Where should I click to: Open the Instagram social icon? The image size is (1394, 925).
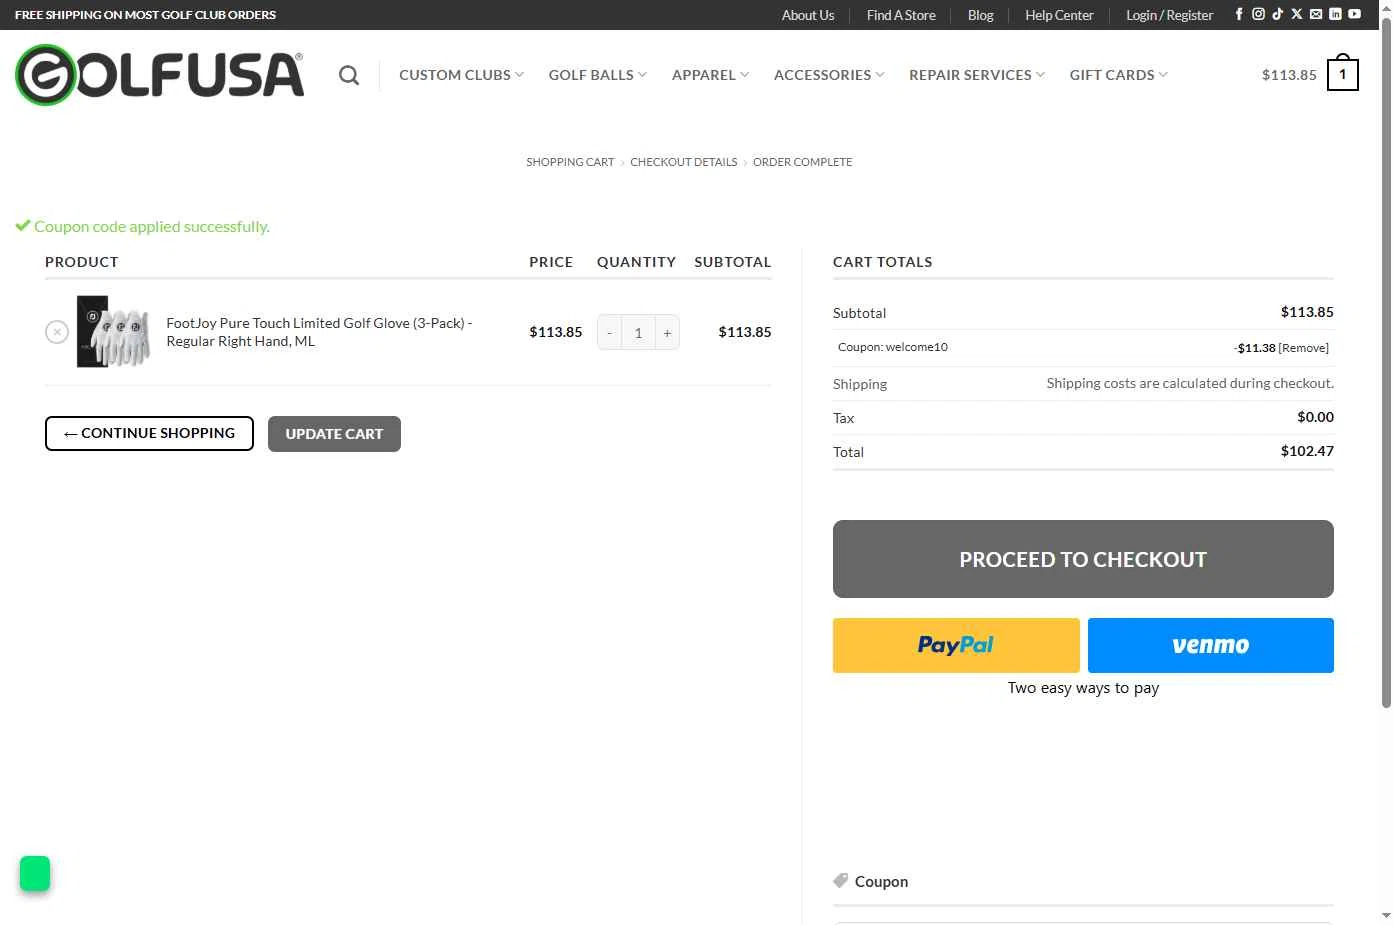pyautogui.click(x=1258, y=14)
